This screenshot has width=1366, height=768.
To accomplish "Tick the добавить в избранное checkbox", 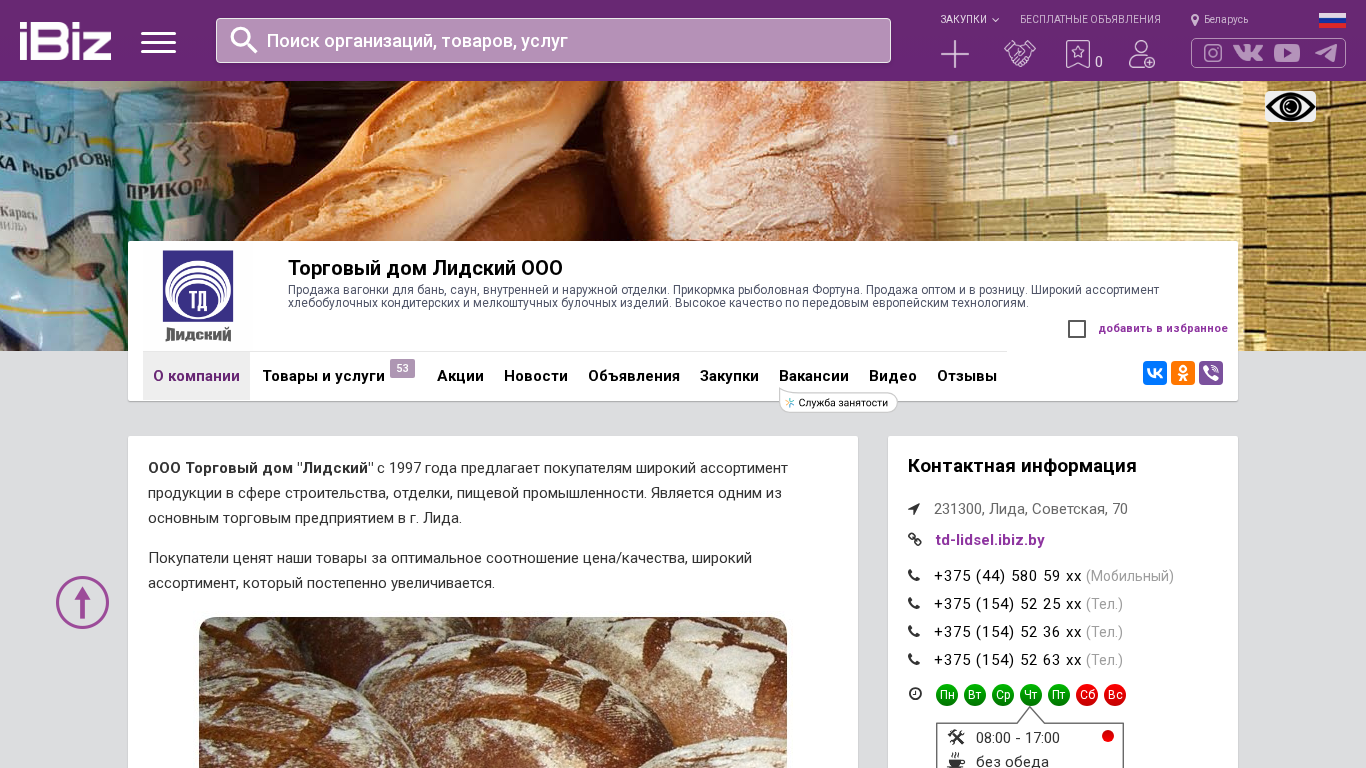I will tap(1077, 329).
